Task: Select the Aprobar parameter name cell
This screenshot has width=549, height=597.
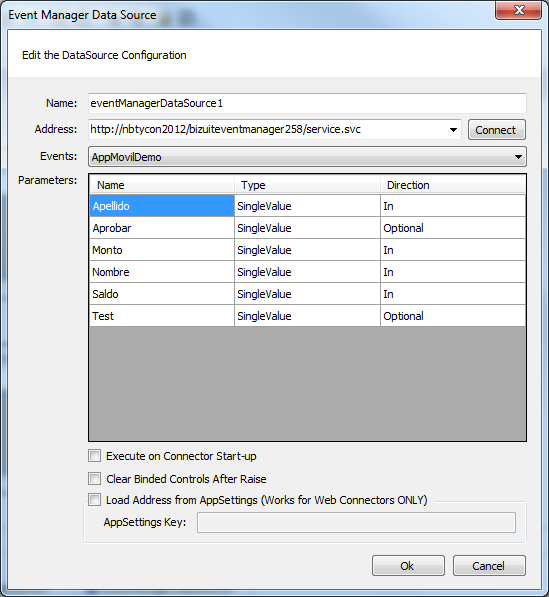Action: (162, 228)
